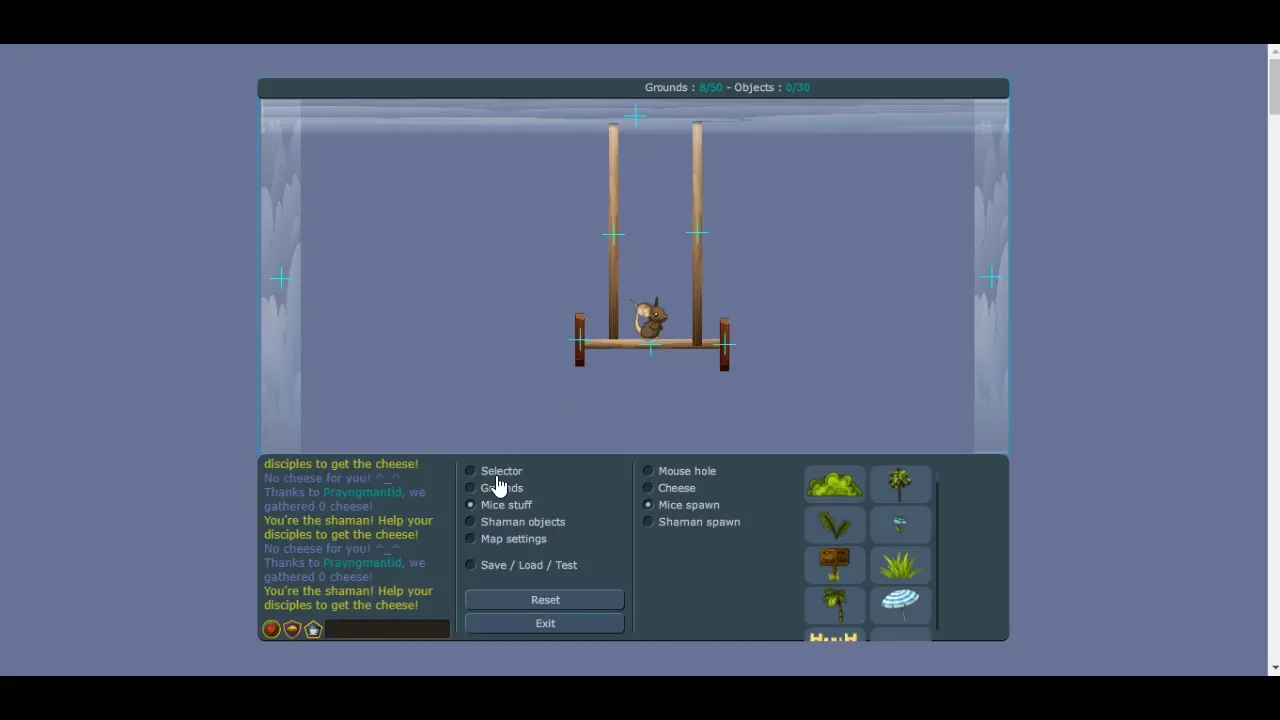Pick the fern leaves decoration
Viewport: 1280px width, 720px height.
pyautogui.click(x=835, y=525)
